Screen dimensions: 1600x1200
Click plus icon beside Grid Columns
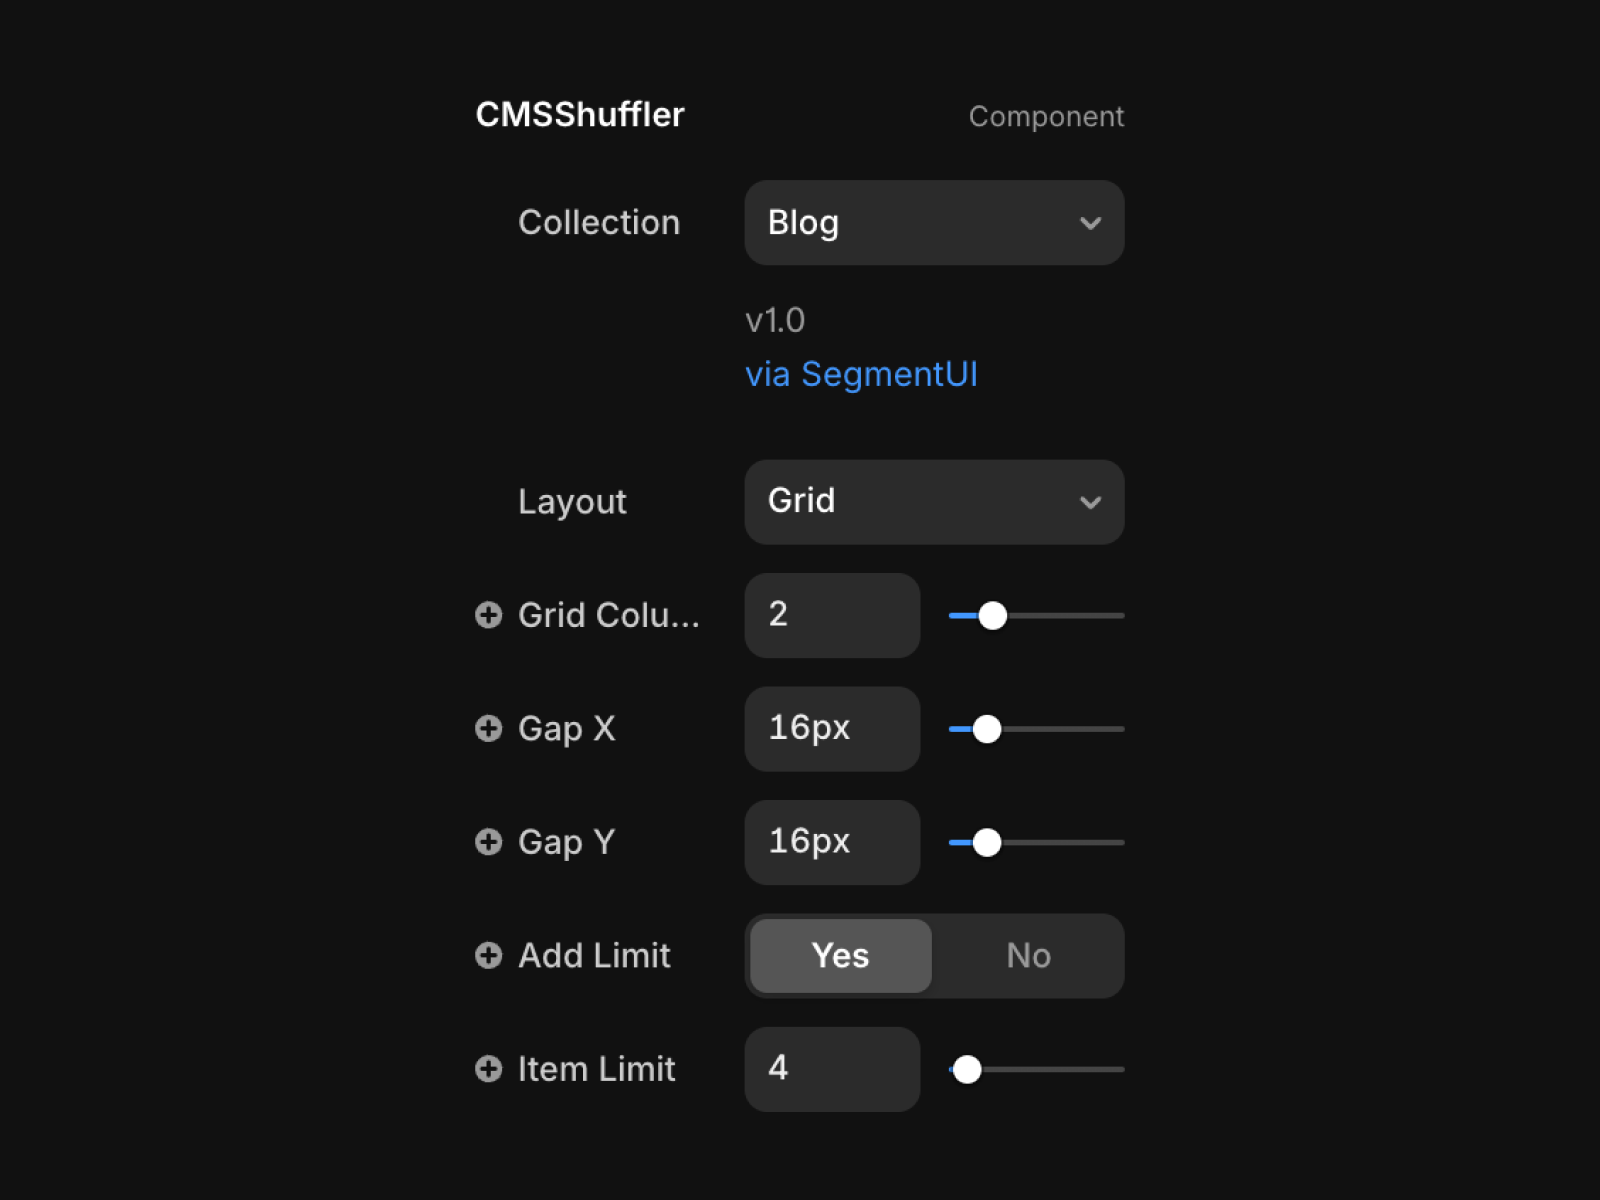pyautogui.click(x=488, y=615)
